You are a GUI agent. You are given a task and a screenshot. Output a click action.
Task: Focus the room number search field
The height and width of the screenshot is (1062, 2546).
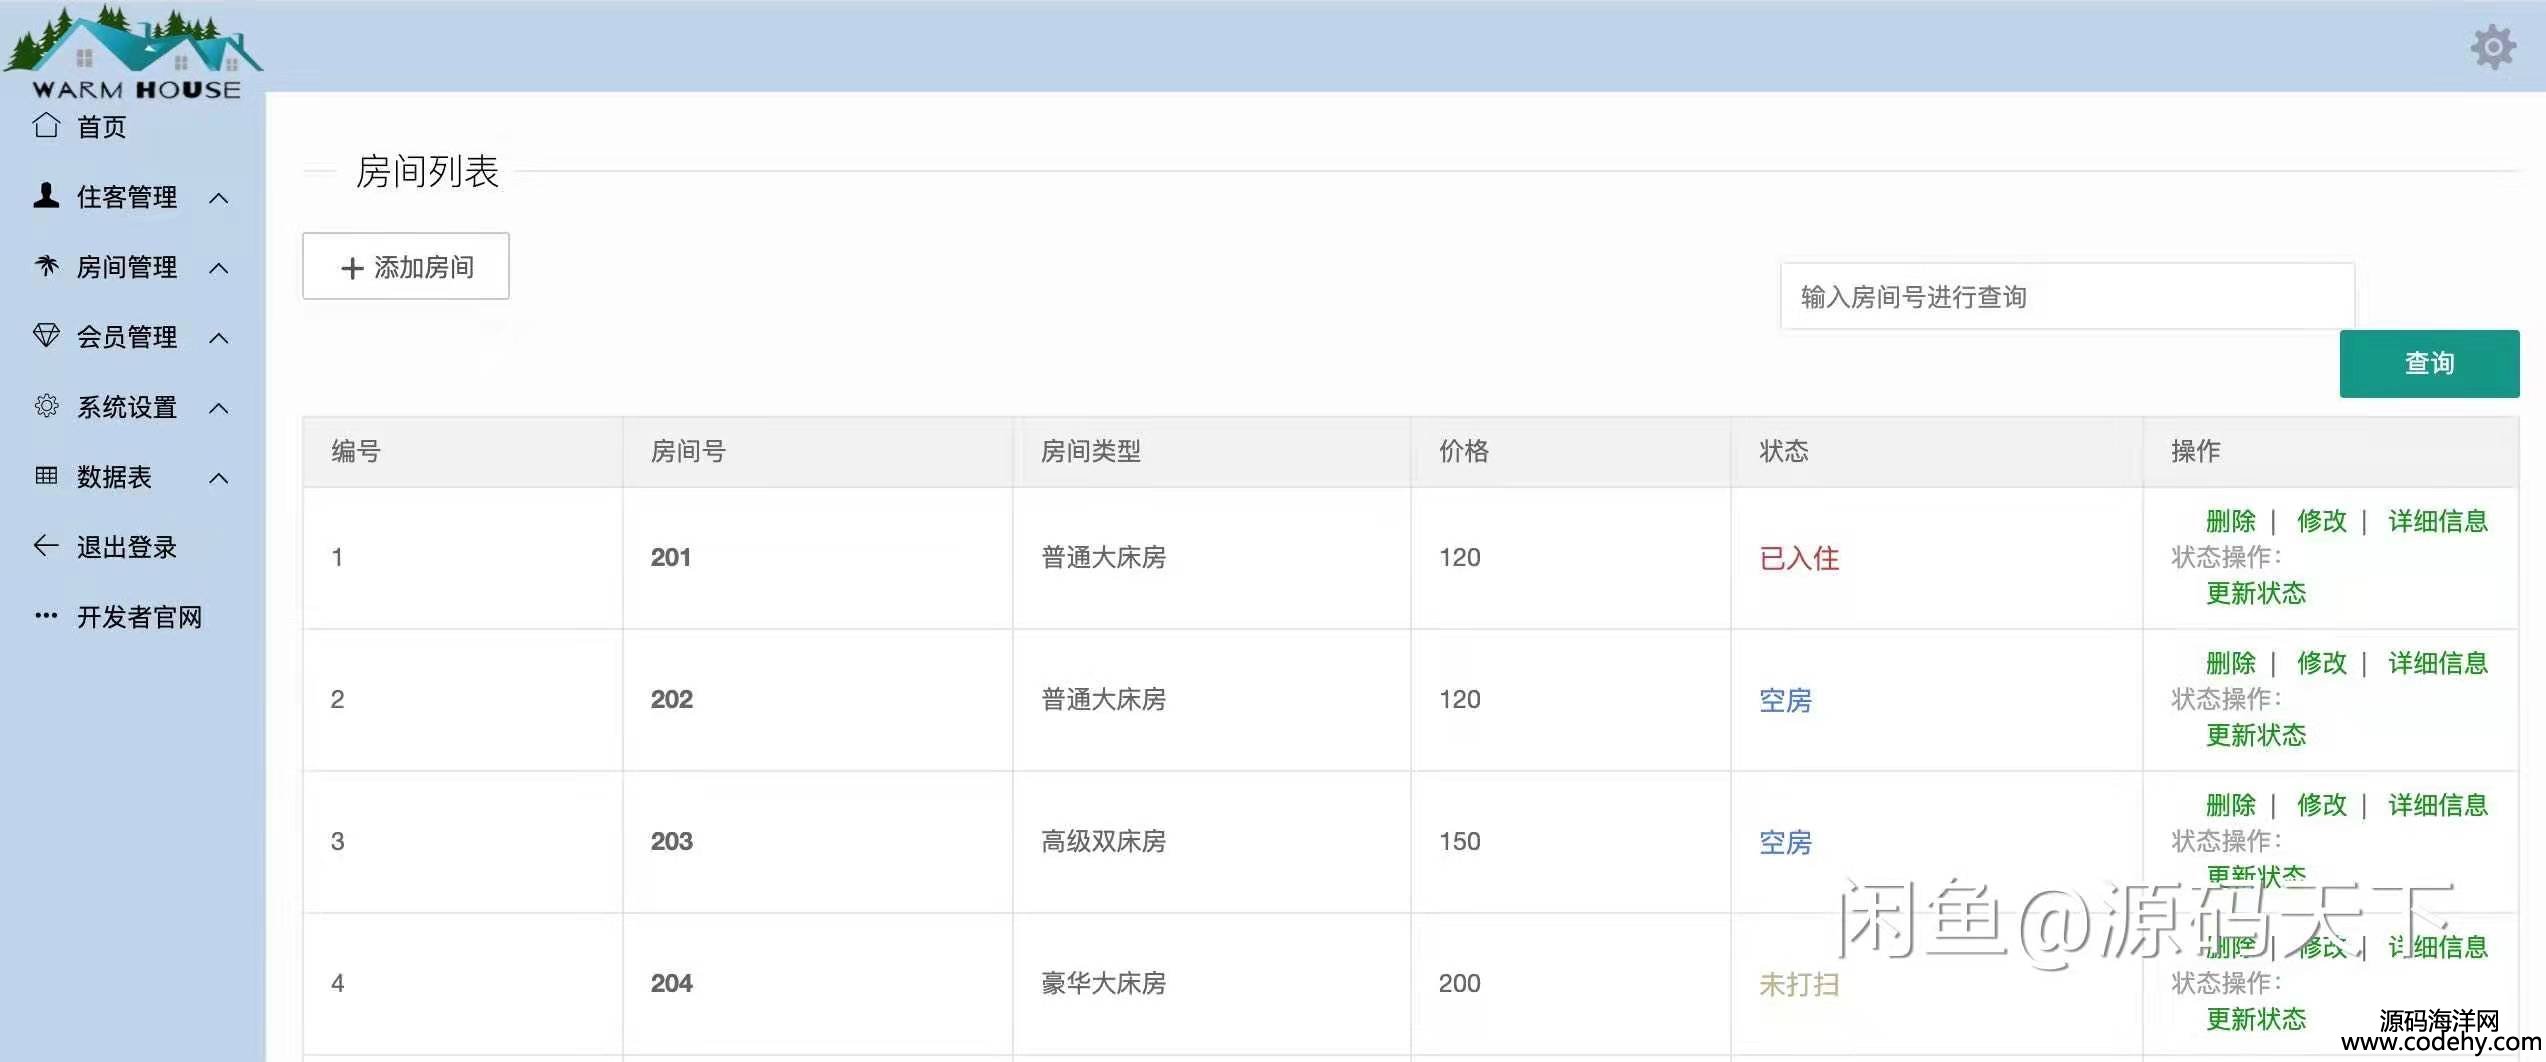(2066, 297)
